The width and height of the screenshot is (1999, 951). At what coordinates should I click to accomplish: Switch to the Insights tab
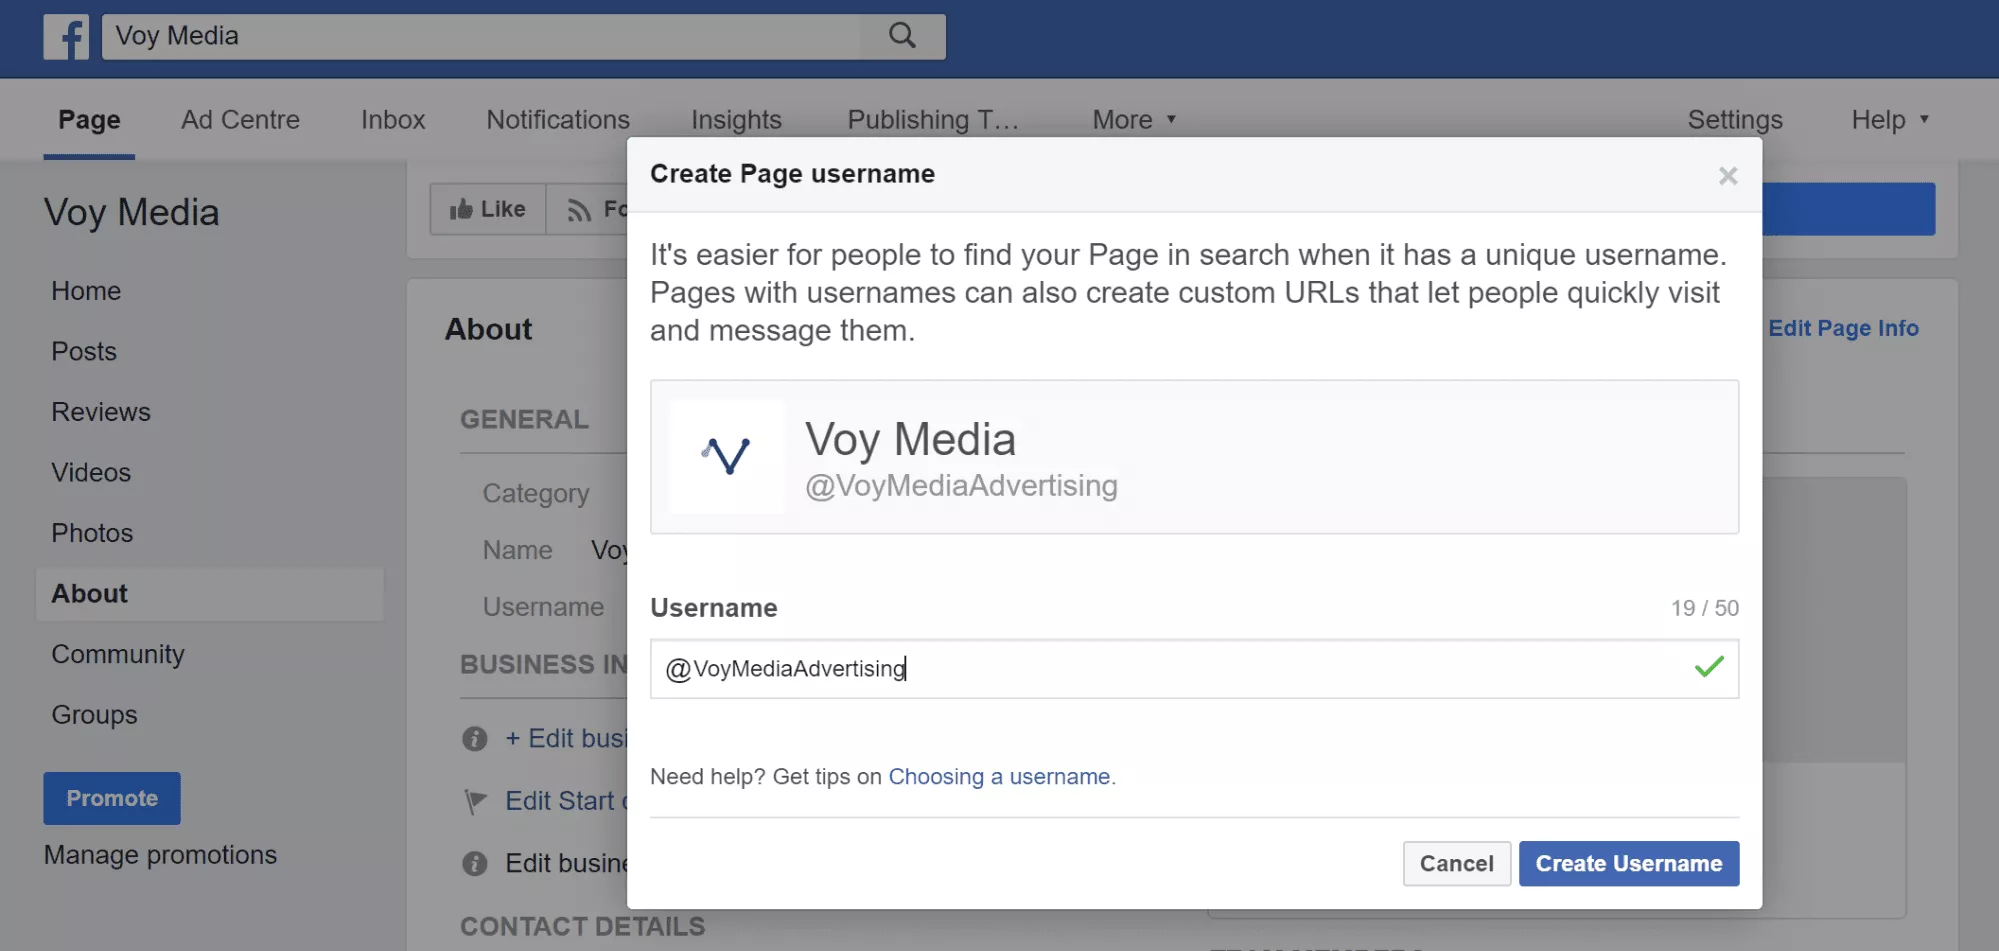coord(736,120)
